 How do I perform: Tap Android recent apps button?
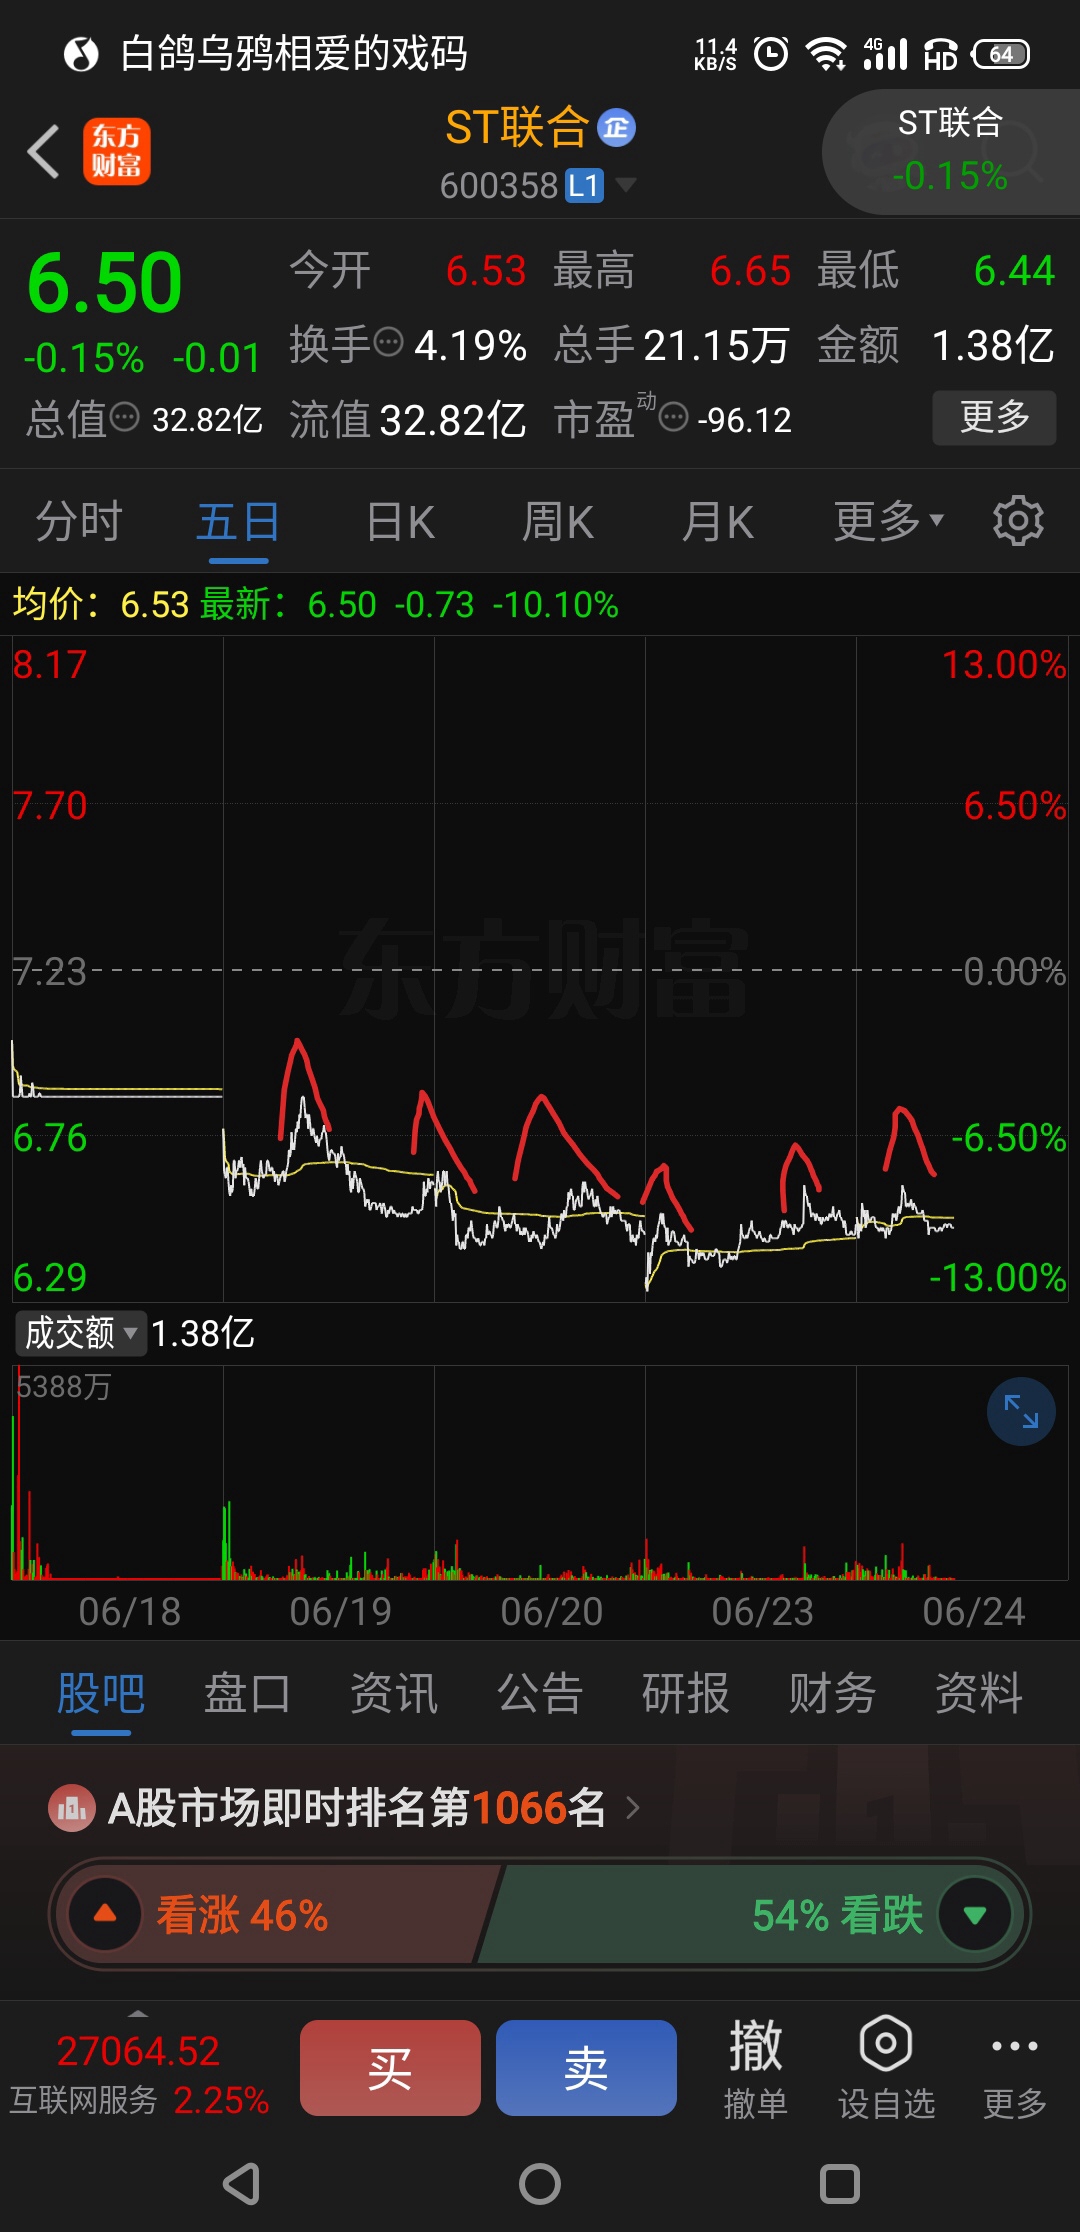coord(840,2185)
